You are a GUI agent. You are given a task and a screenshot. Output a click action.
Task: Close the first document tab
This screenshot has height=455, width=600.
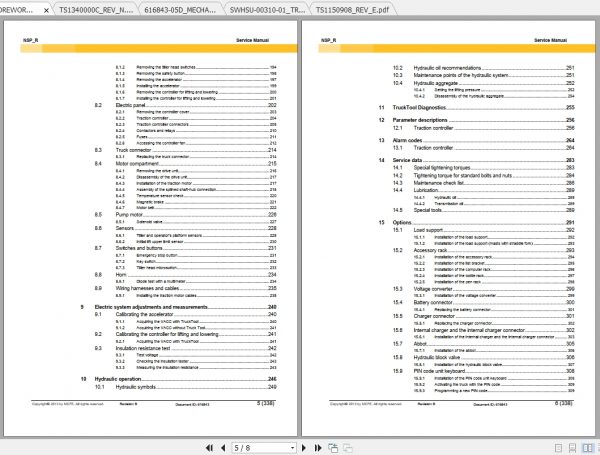point(46,10)
